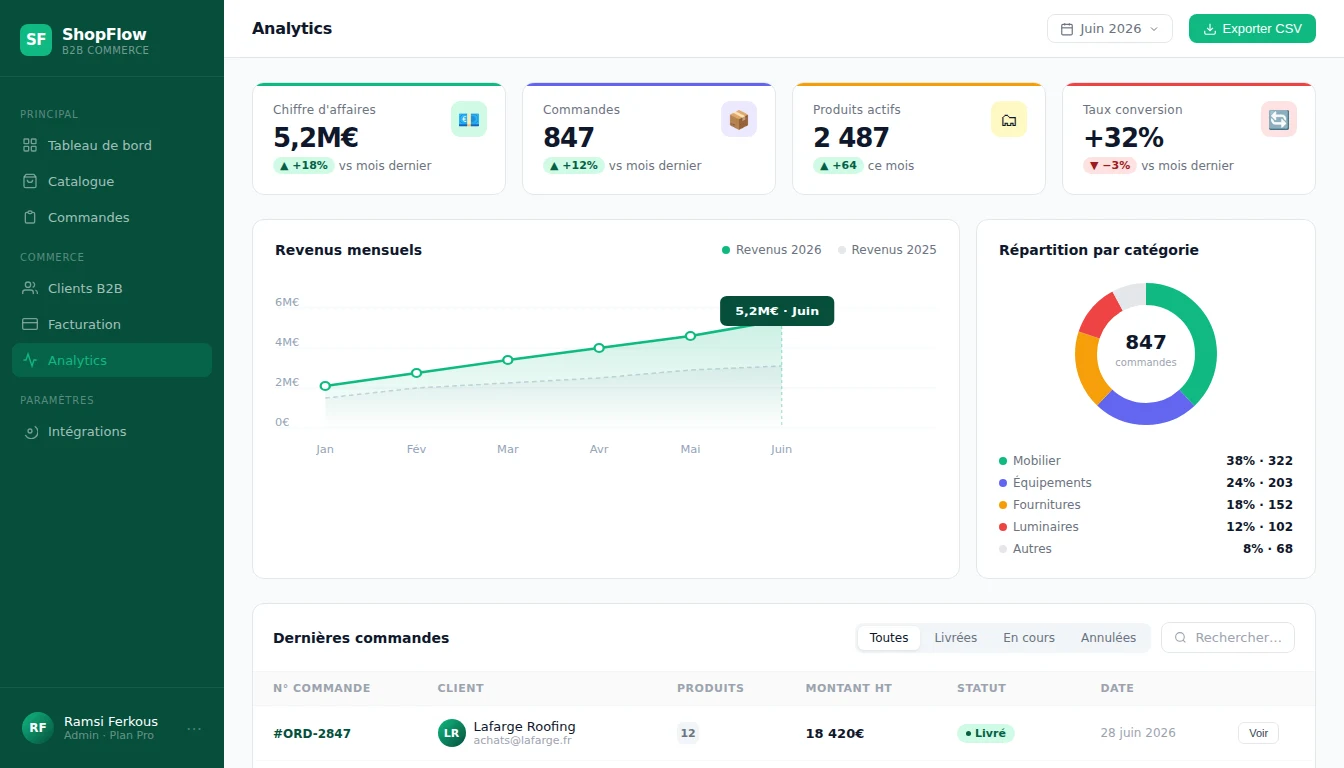Click the Livré status badge
1344x768 pixels.
(x=986, y=733)
